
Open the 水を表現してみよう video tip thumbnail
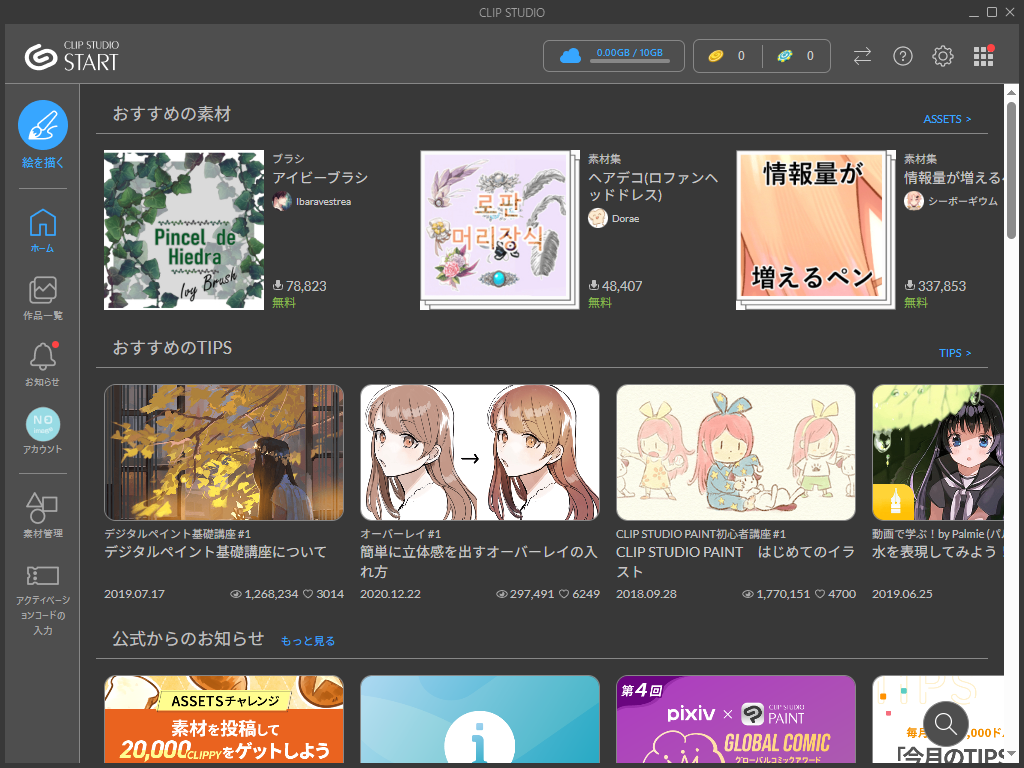click(938, 453)
